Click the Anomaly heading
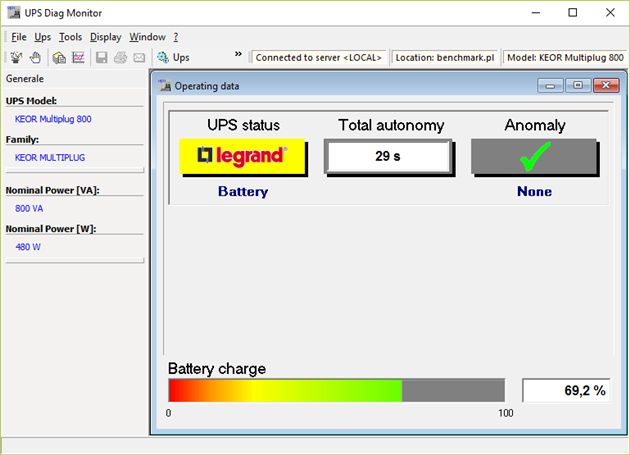The width and height of the screenshot is (630, 455). [535, 125]
